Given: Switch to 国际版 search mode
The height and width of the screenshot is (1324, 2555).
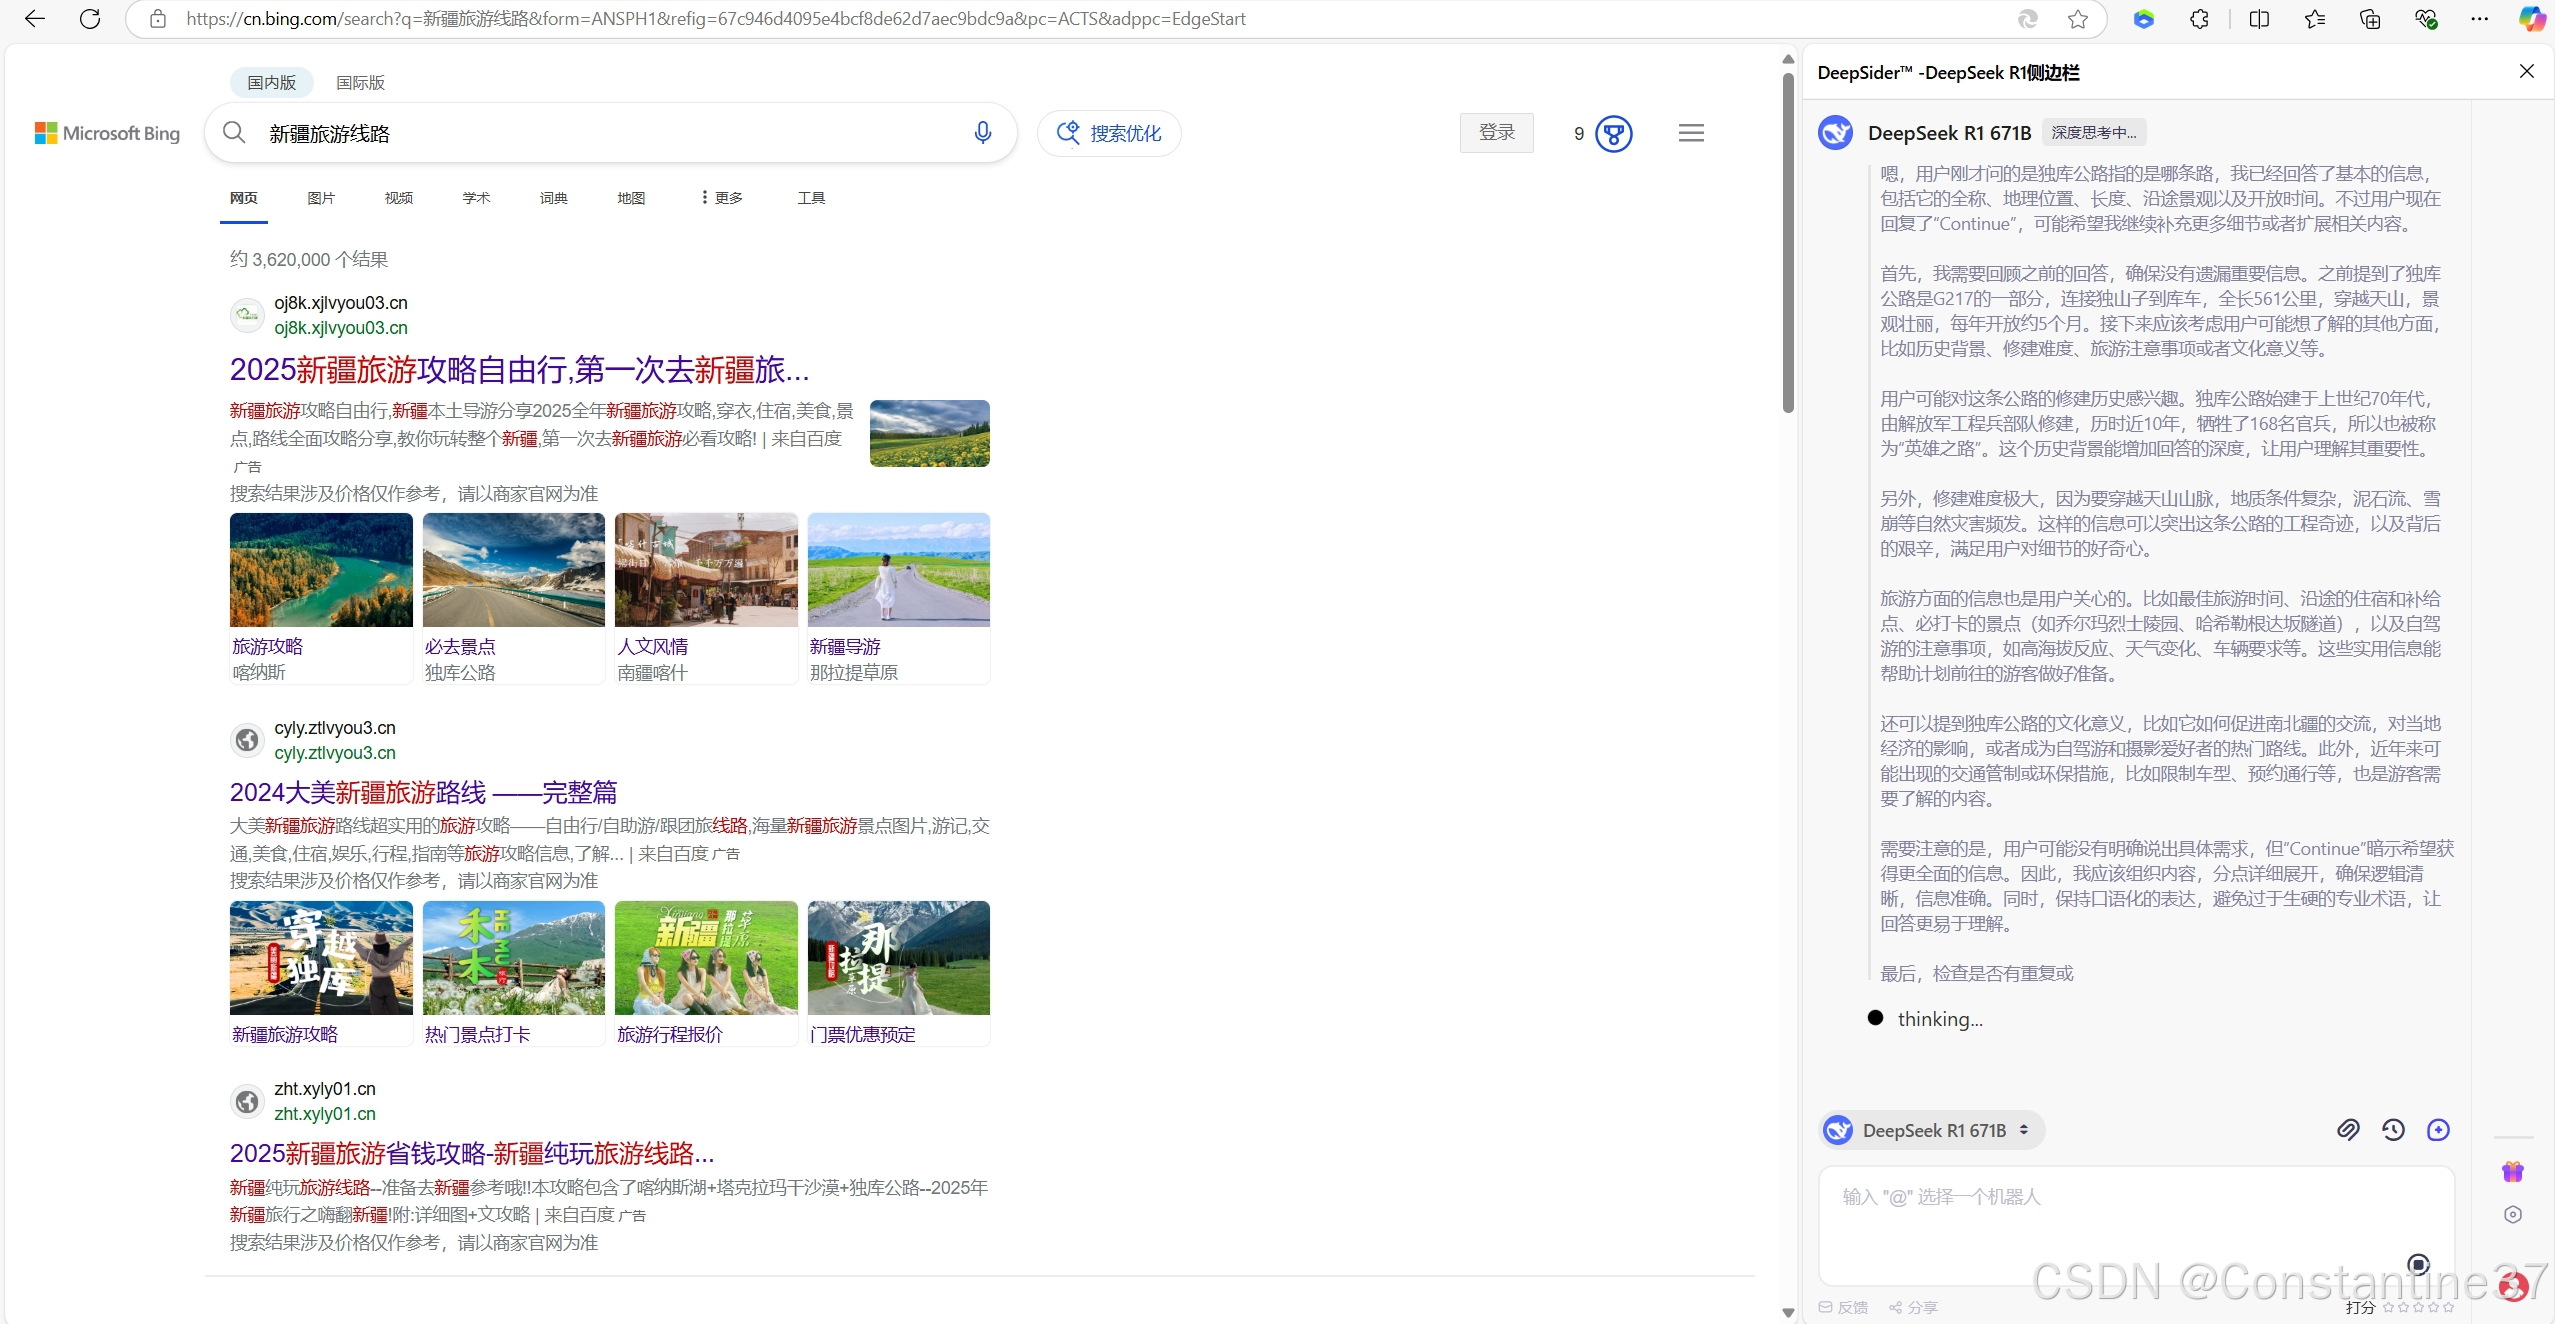Looking at the screenshot, I should coord(360,83).
